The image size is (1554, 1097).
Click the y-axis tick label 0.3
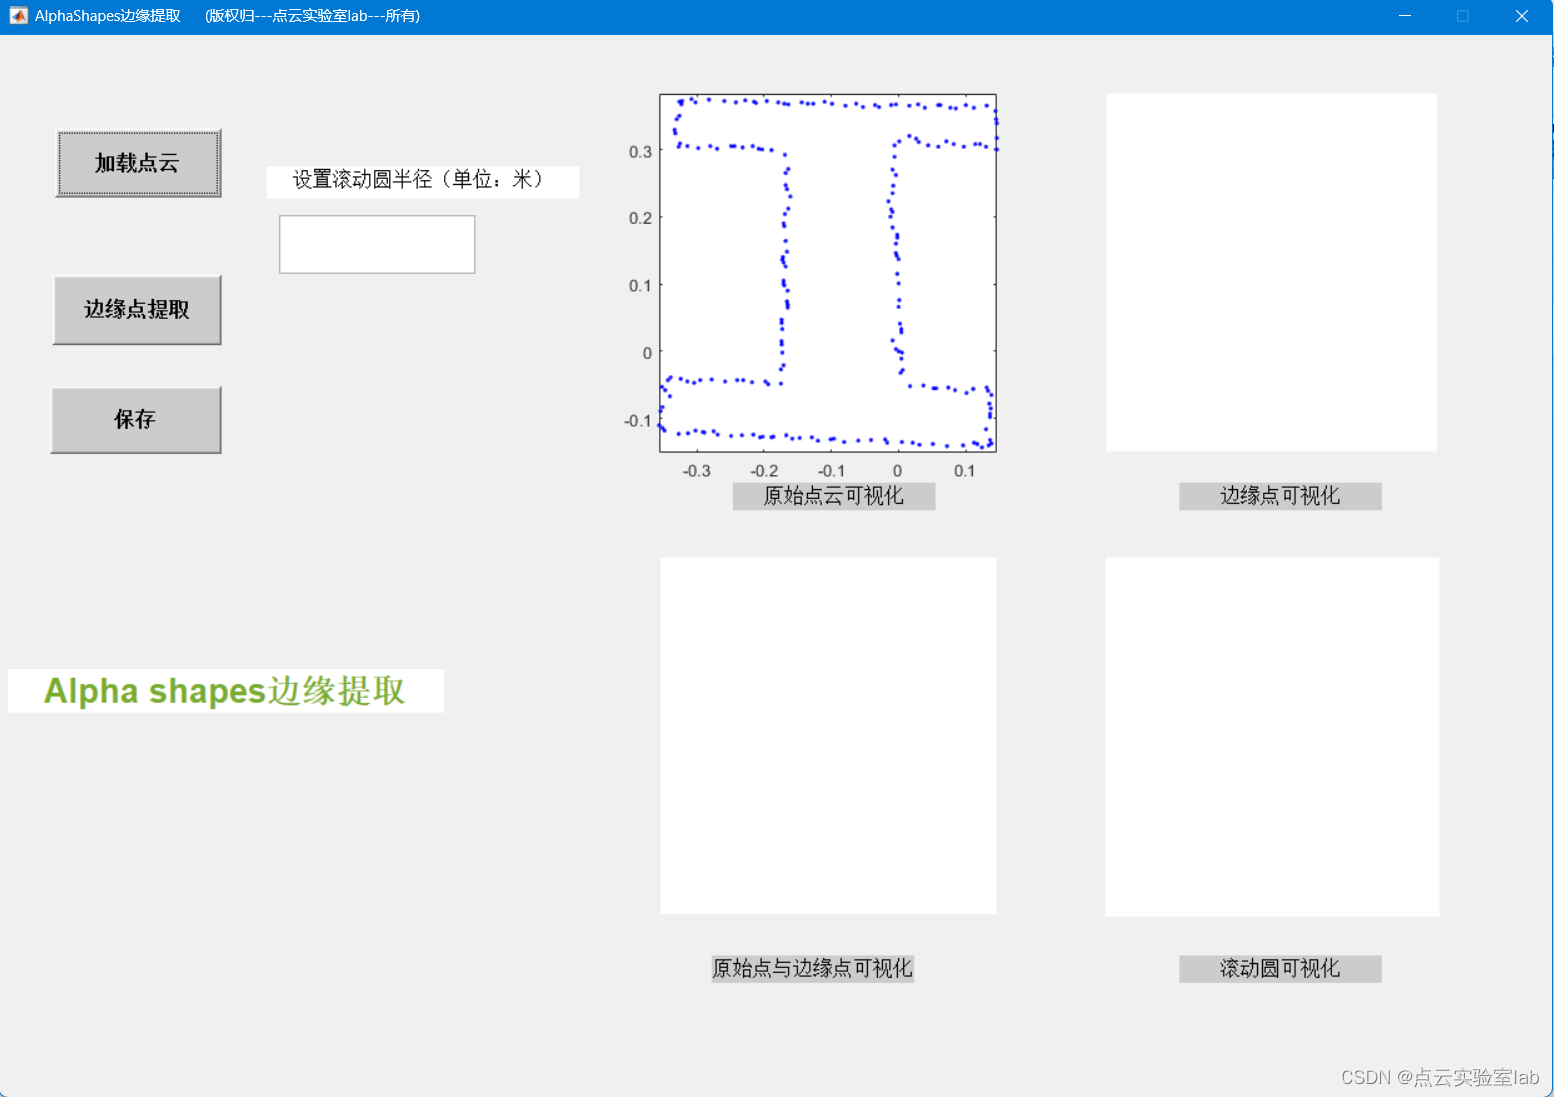[640, 152]
